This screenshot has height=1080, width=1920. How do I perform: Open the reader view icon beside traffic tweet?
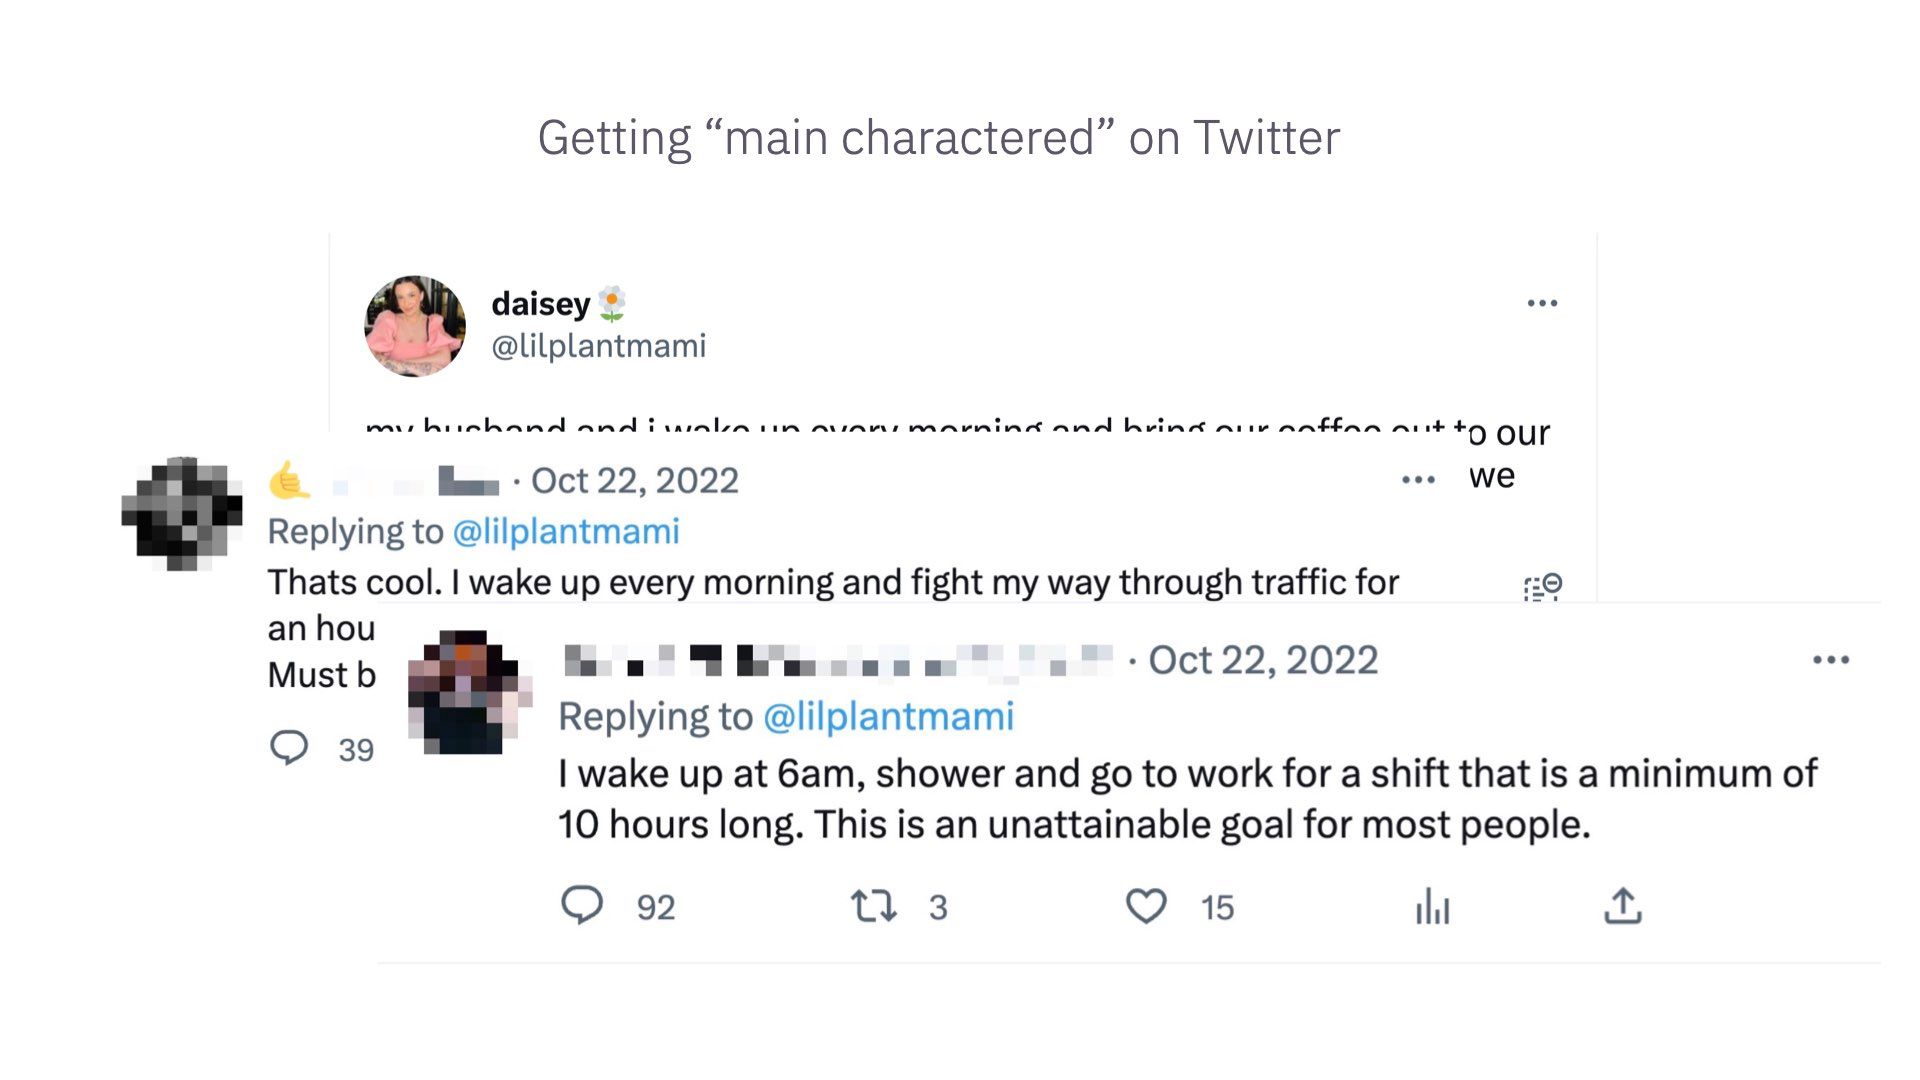click(1543, 587)
